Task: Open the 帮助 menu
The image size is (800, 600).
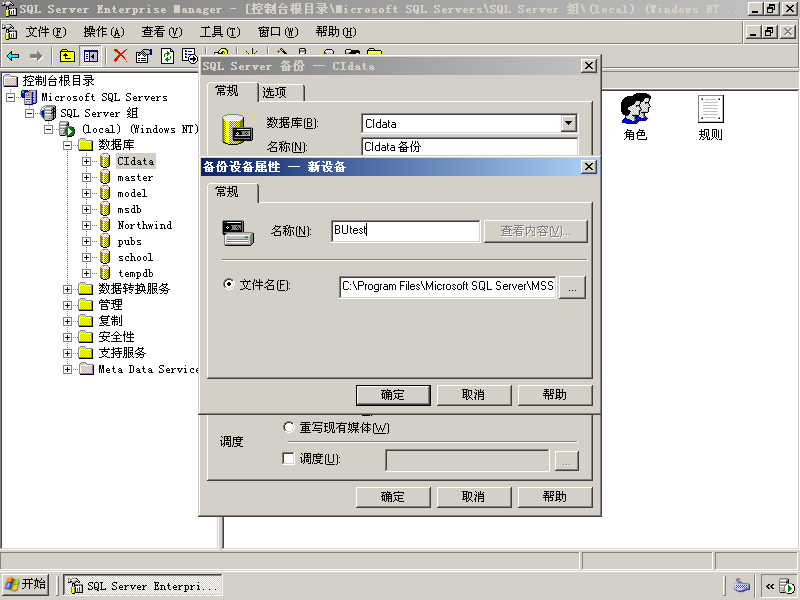Action: tap(336, 32)
